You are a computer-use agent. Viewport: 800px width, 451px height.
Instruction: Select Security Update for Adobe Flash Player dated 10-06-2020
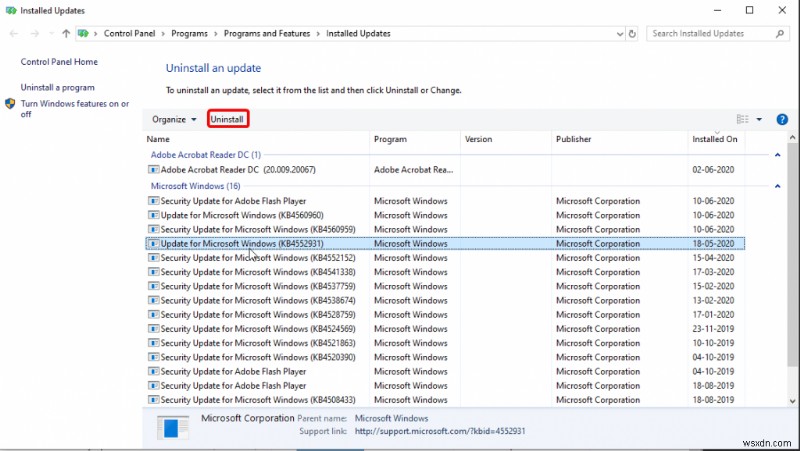[445, 201]
